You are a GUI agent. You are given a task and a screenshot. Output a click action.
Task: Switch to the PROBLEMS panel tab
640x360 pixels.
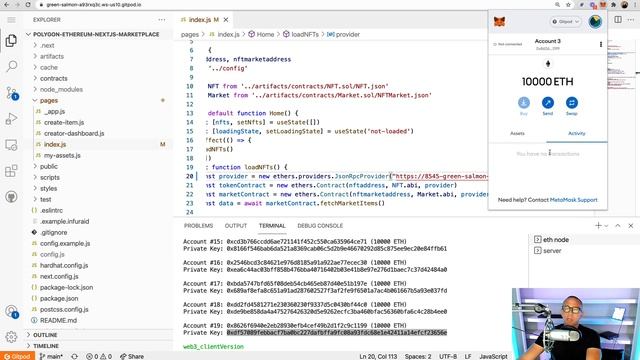(198, 226)
